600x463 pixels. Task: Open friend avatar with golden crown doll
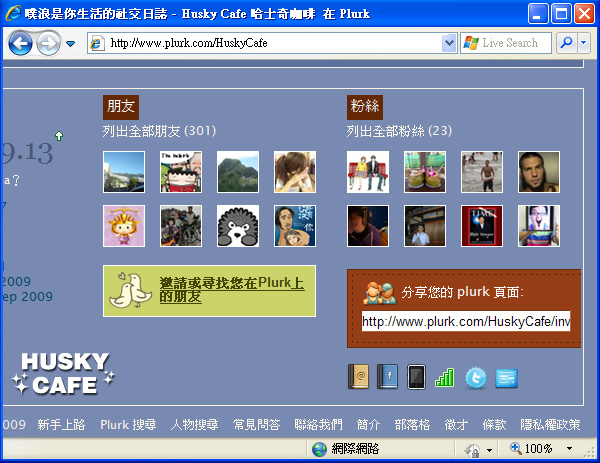click(x=124, y=226)
